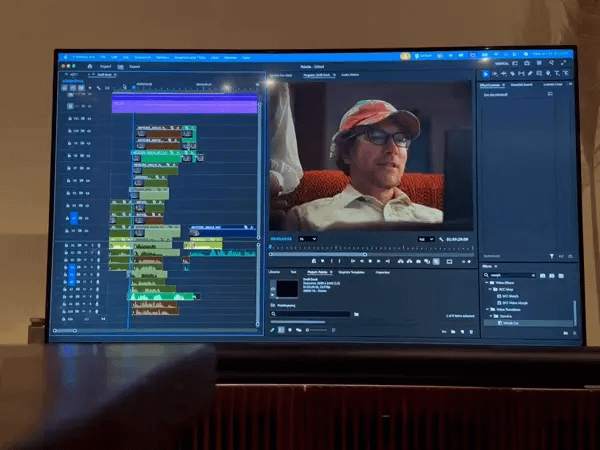The image size is (600, 450).
Task: Open the Audio Meters tab
Action: coord(350,75)
